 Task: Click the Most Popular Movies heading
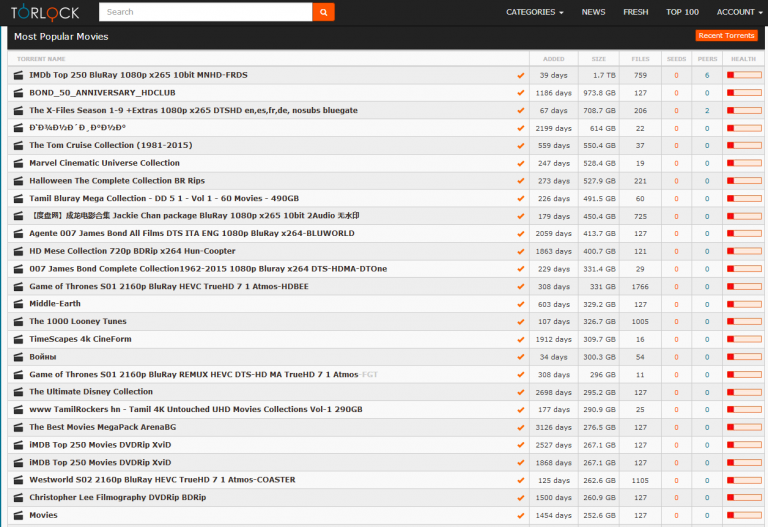61,37
